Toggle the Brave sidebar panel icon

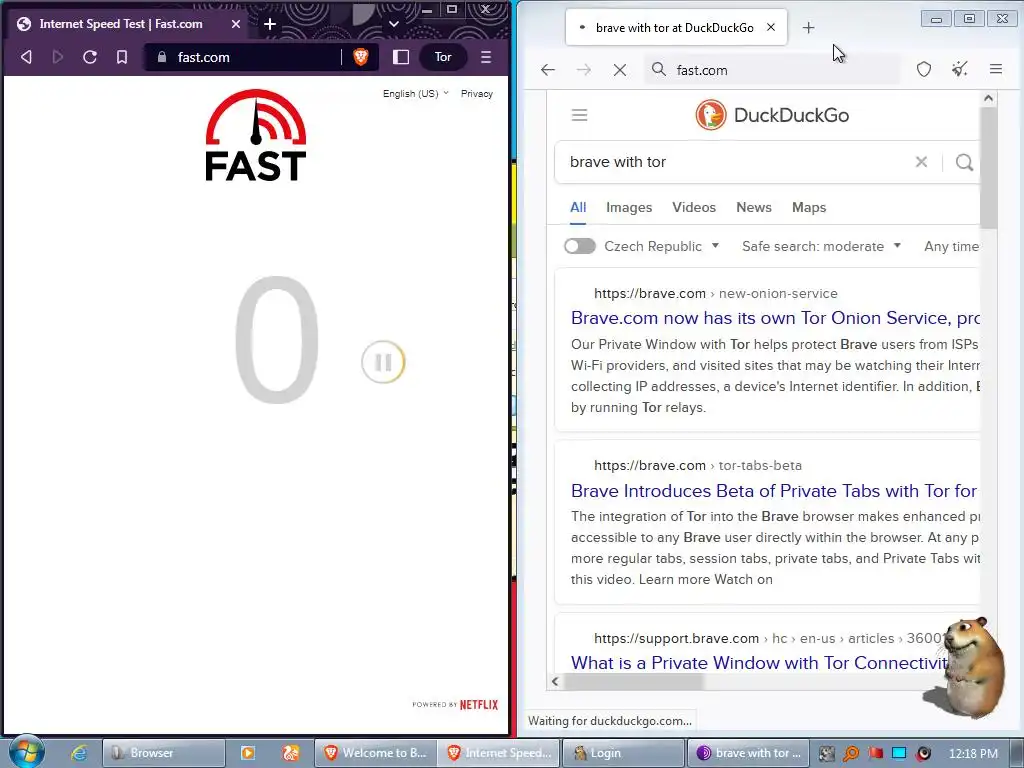coord(401,57)
